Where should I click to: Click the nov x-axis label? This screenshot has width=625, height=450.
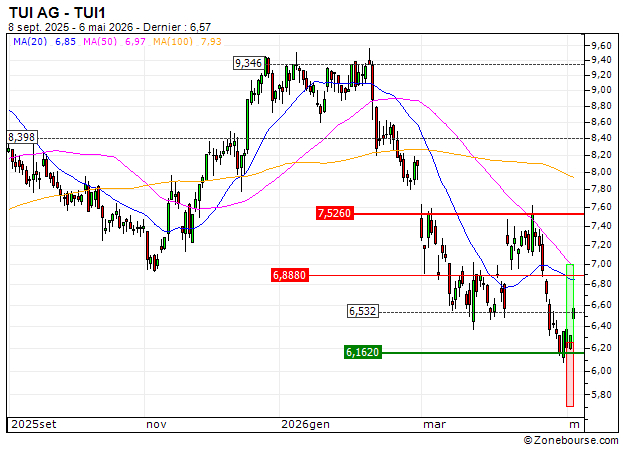pyautogui.click(x=156, y=424)
